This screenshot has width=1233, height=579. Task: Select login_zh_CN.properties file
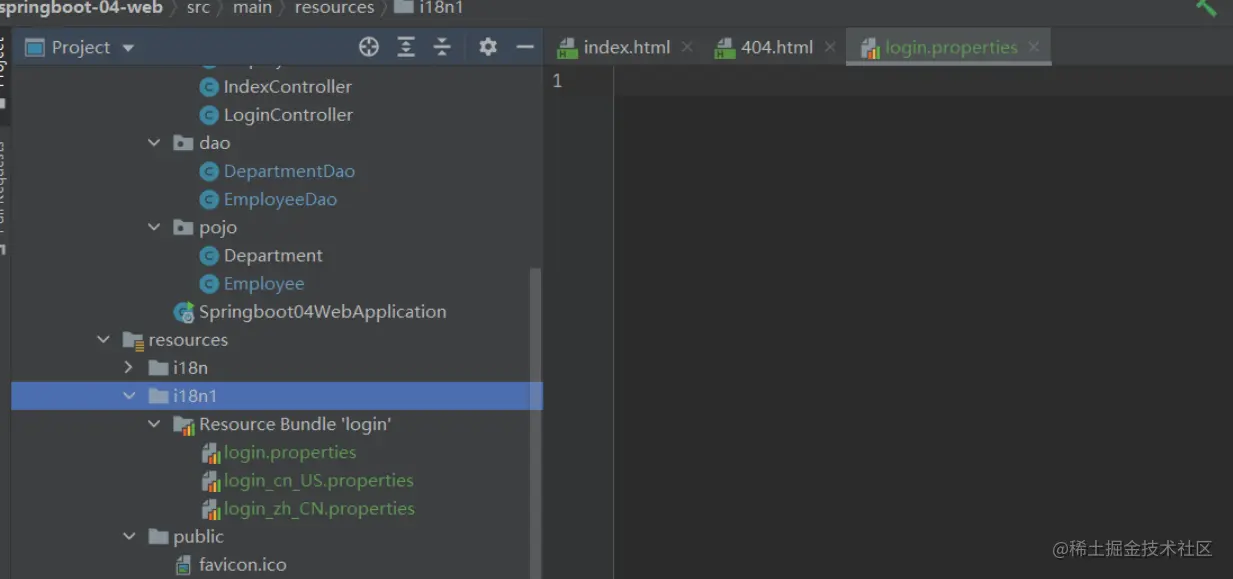[319, 508]
